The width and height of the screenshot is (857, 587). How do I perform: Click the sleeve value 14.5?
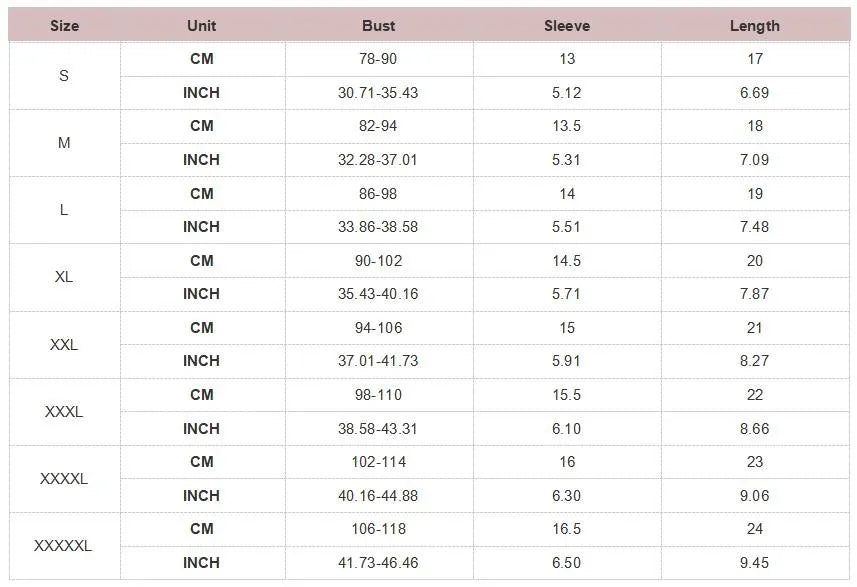(x=567, y=261)
